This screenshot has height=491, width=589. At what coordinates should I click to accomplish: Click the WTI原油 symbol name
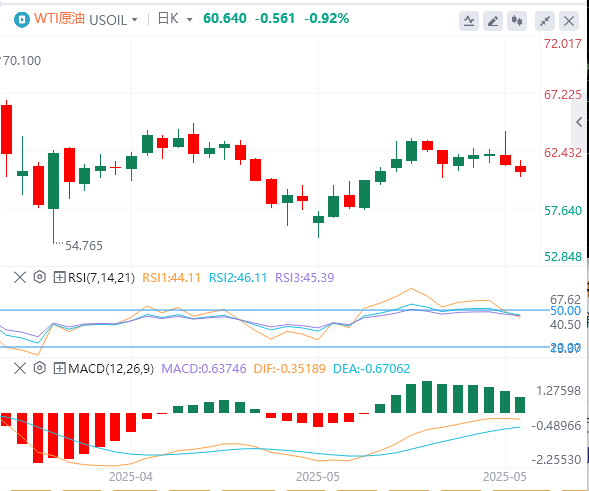pyautogui.click(x=59, y=18)
